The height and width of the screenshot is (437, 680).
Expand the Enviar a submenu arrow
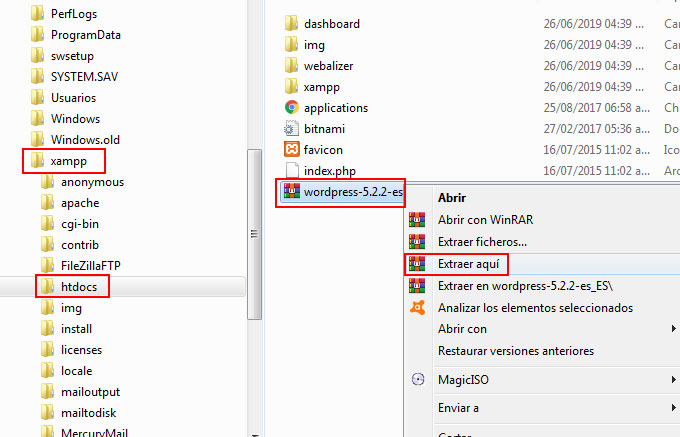[673, 408]
